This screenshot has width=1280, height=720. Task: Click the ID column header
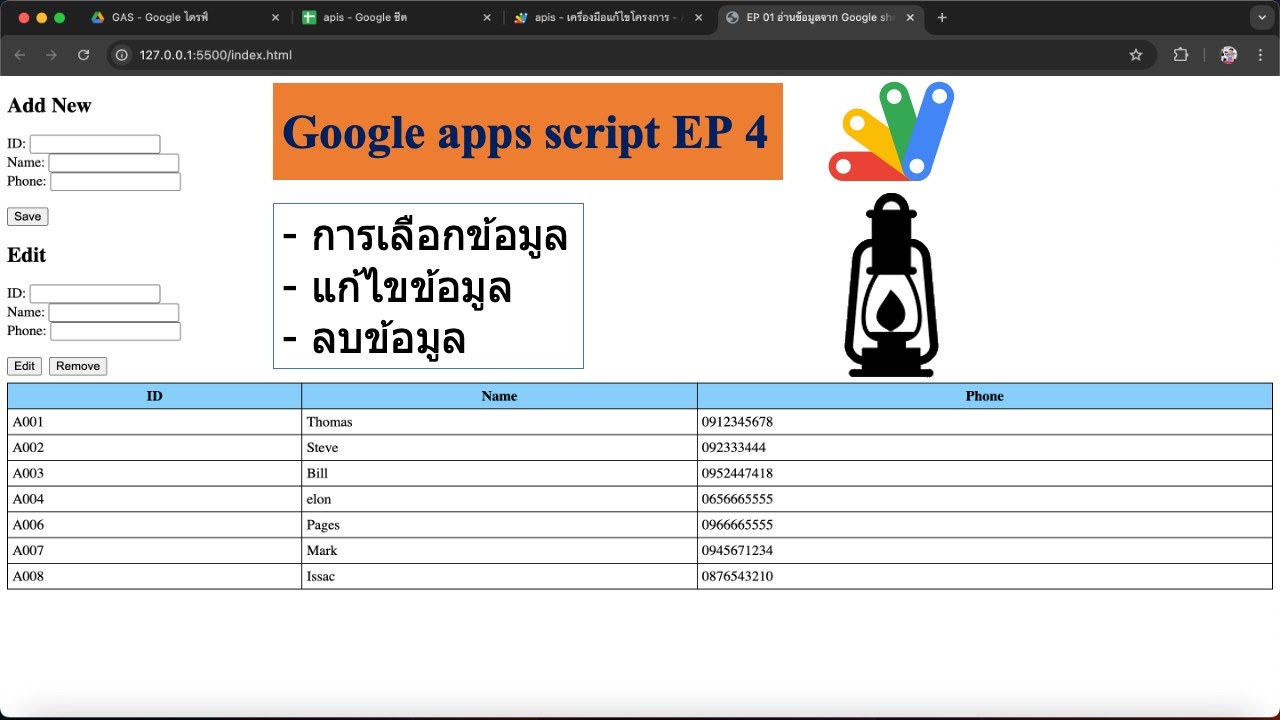[154, 396]
